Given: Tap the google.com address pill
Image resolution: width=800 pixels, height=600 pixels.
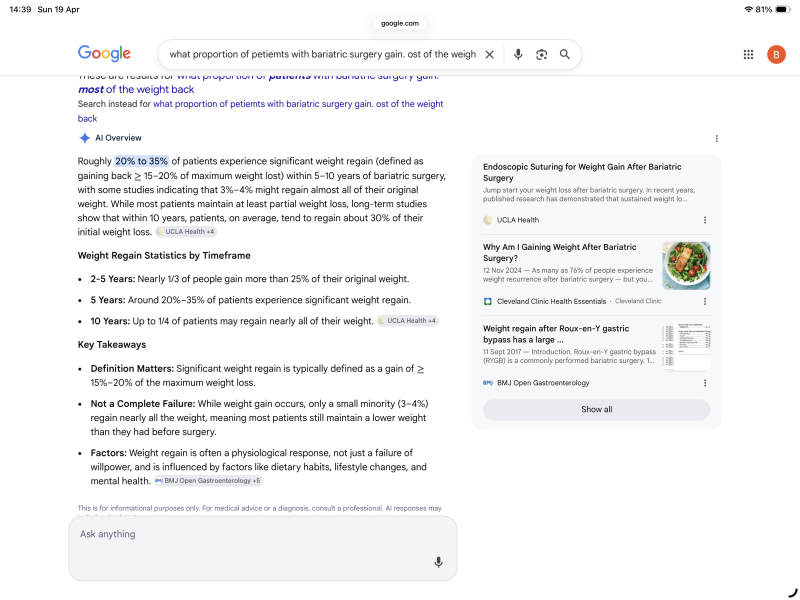Looking at the screenshot, I should click(399, 23).
